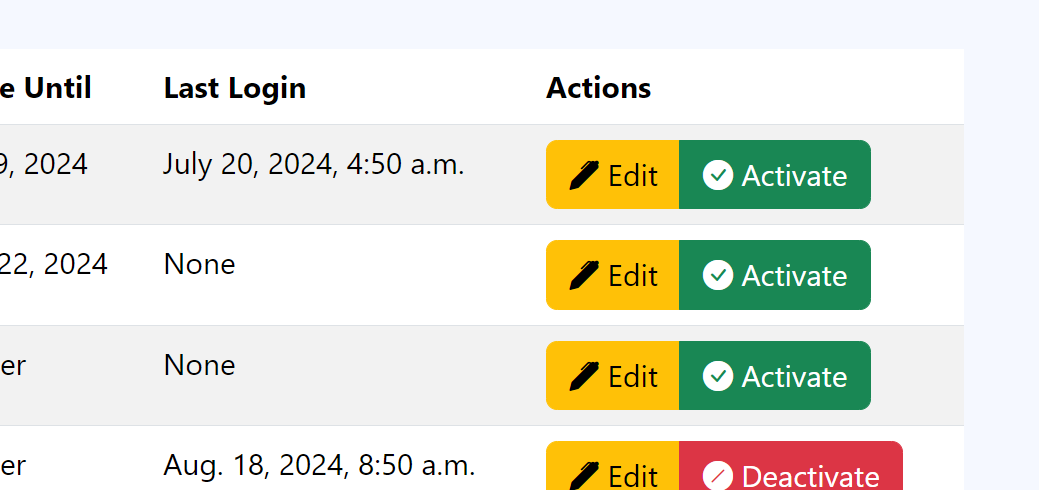Select the July 20, 2024, 4:50 a.m. cell
The height and width of the screenshot is (490, 1039).
(313, 164)
